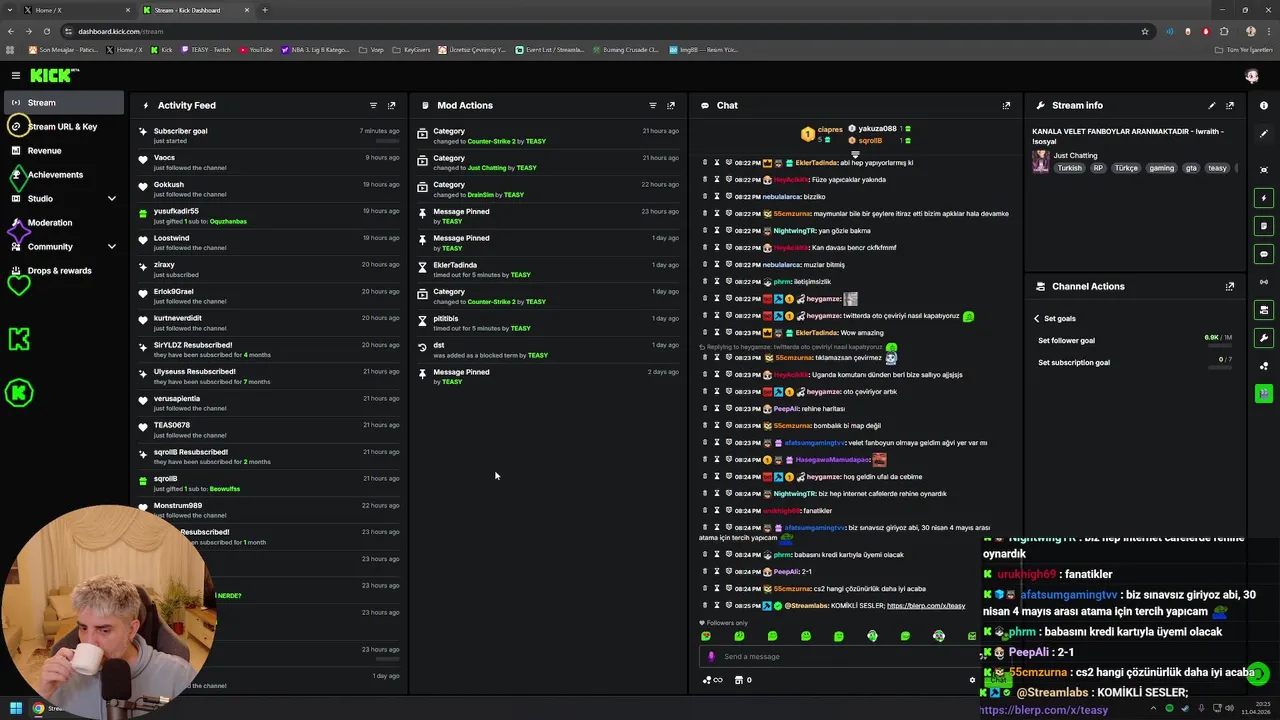Go back from Set goals
This screenshot has height=720, width=1280.
1037,318
